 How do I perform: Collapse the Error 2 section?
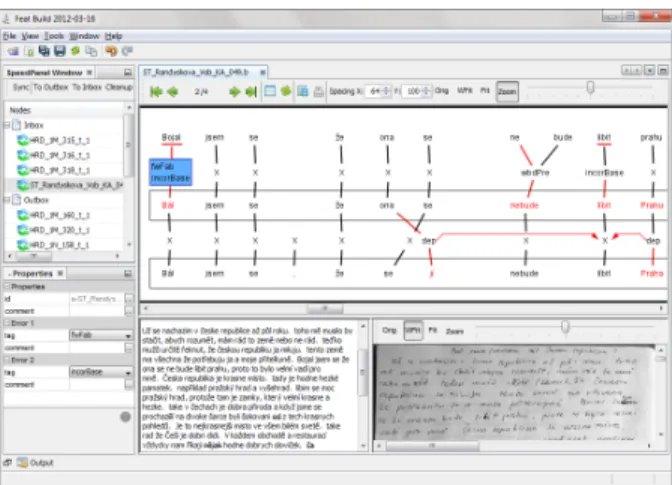point(7,360)
